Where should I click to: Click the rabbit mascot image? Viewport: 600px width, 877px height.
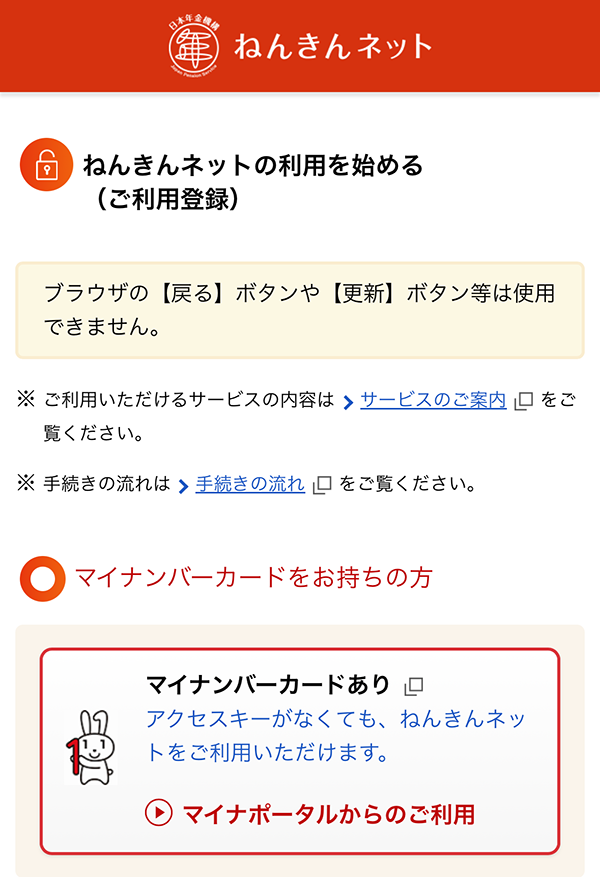coord(90,748)
